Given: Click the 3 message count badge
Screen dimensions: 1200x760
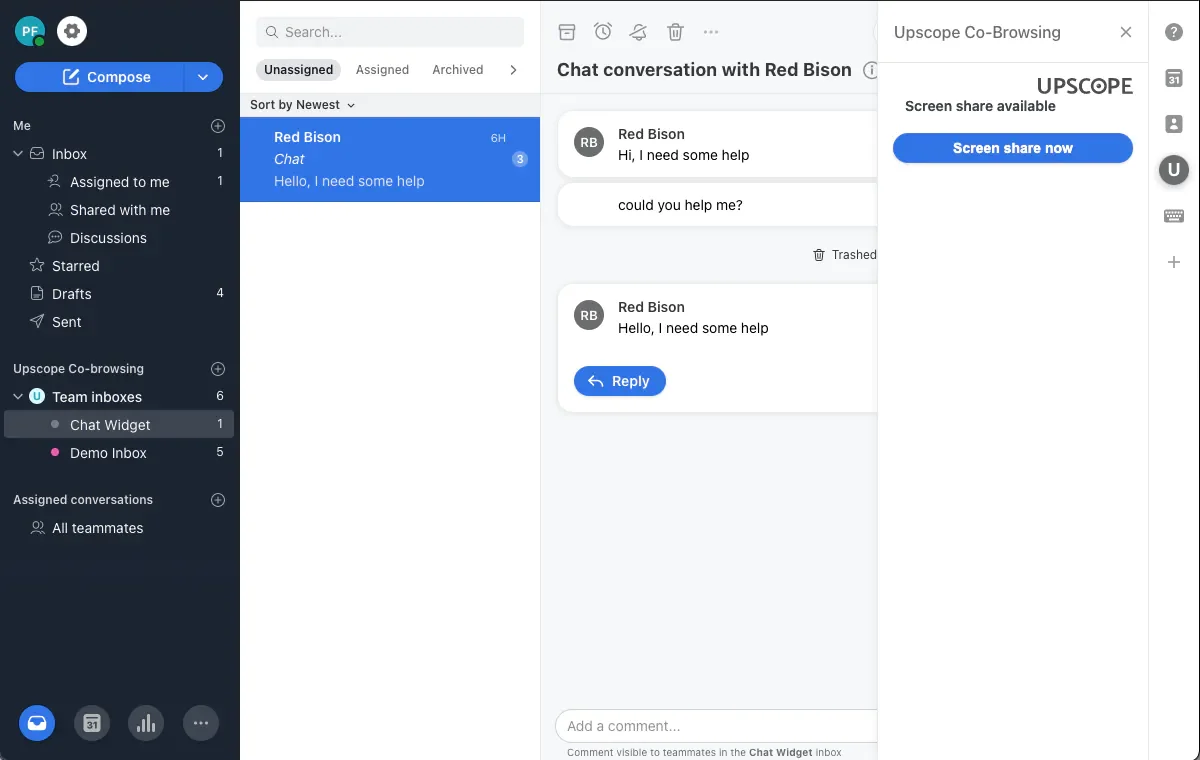Looking at the screenshot, I should point(520,159).
